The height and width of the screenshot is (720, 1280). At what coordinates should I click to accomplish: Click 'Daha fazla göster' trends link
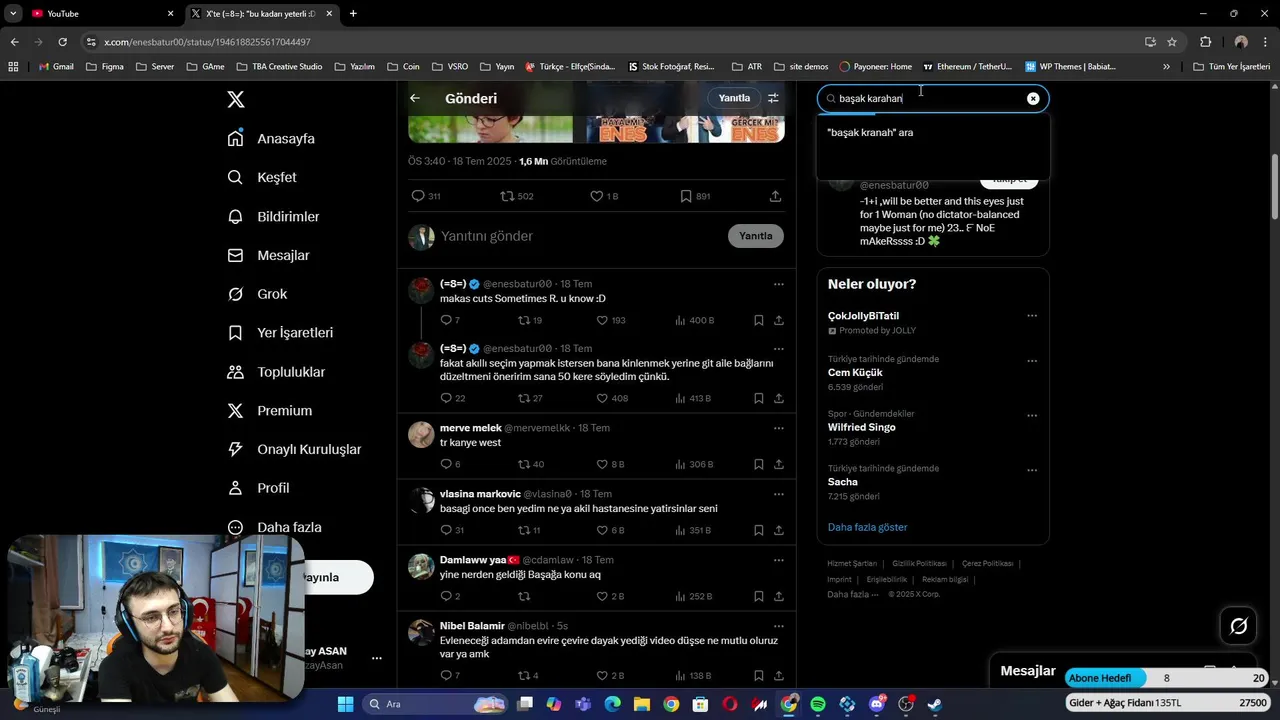point(867,527)
